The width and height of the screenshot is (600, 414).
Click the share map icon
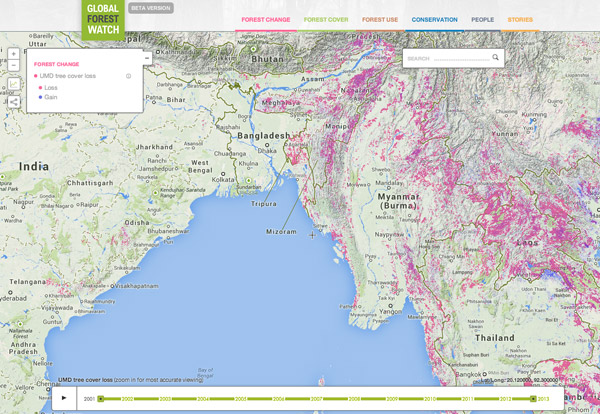[13, 101]
